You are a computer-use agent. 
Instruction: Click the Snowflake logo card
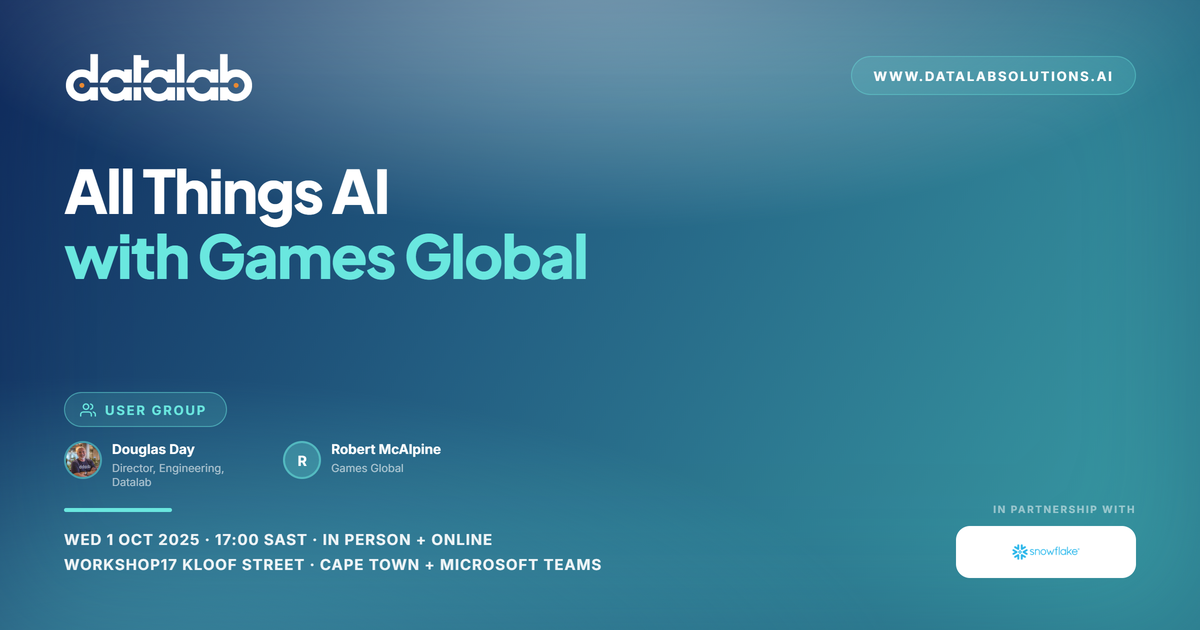click(1046, 552)
